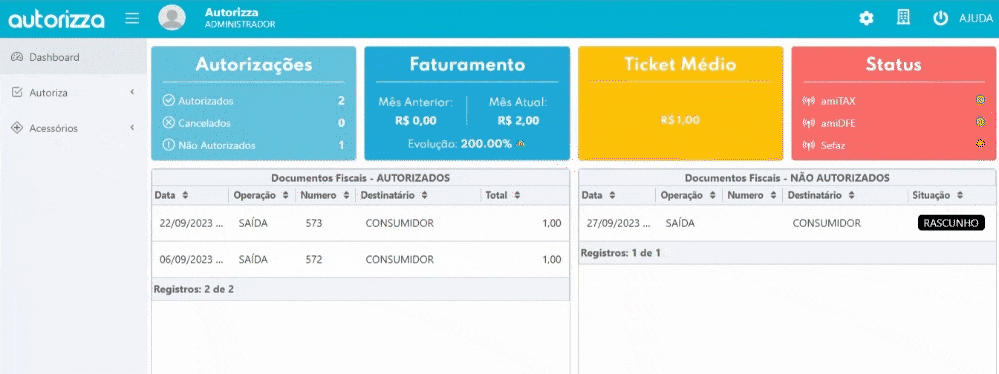Click the user avatar picture
The width and height of the screenshot is (999, 374).
point(172,18)
